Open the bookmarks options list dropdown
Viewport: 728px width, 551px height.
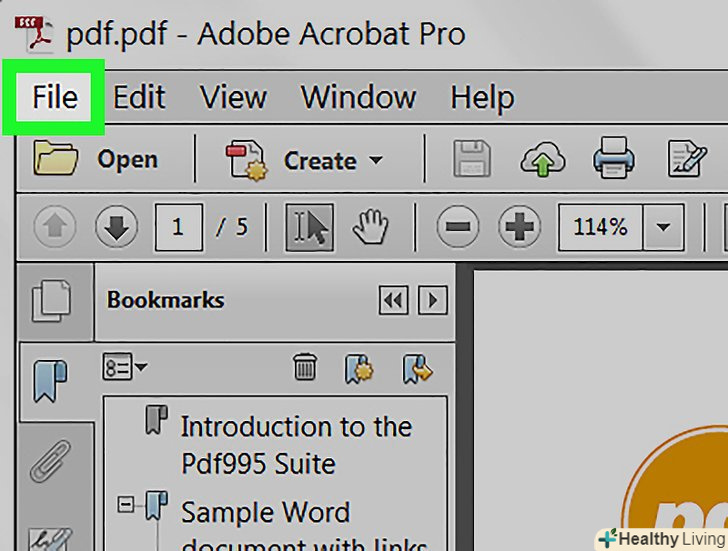tap(124, 367)
